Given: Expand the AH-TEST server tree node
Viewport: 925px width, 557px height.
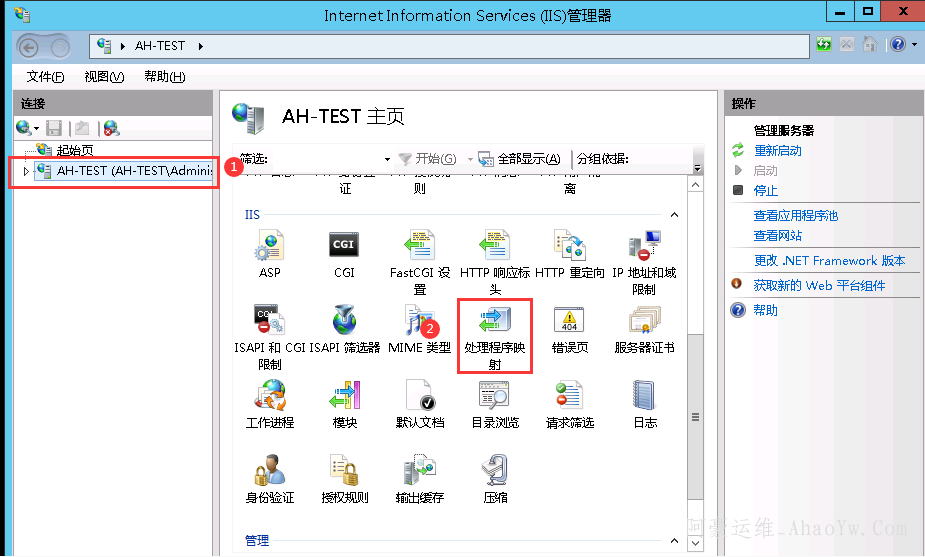Looking at the screenshot, I should pos(26,171).
